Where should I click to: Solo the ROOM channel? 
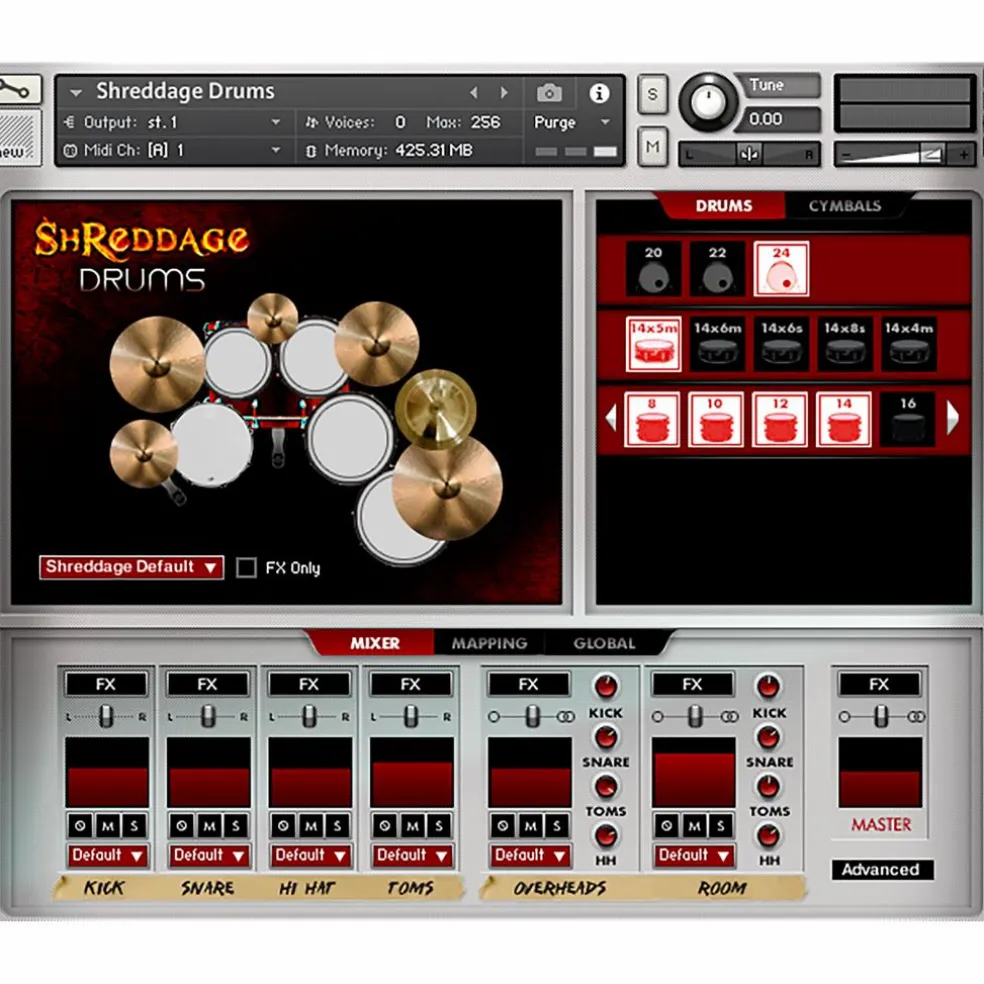(720, 826)
